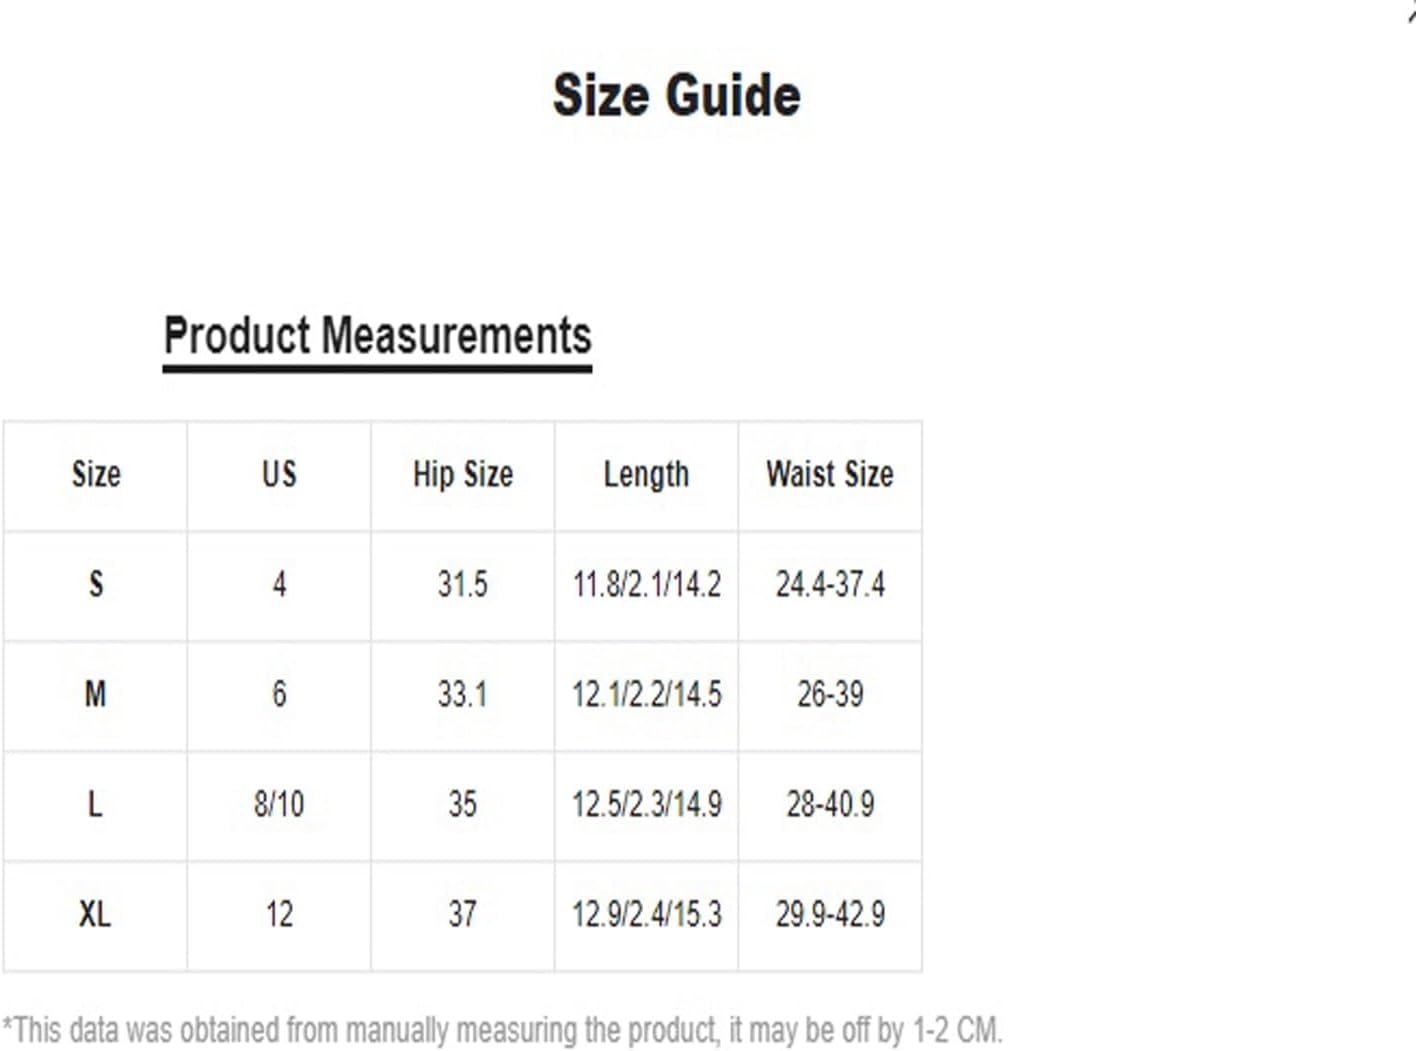
Task: Click length value 12.9/2.4/15.3
Action: (x=646, y=914)
